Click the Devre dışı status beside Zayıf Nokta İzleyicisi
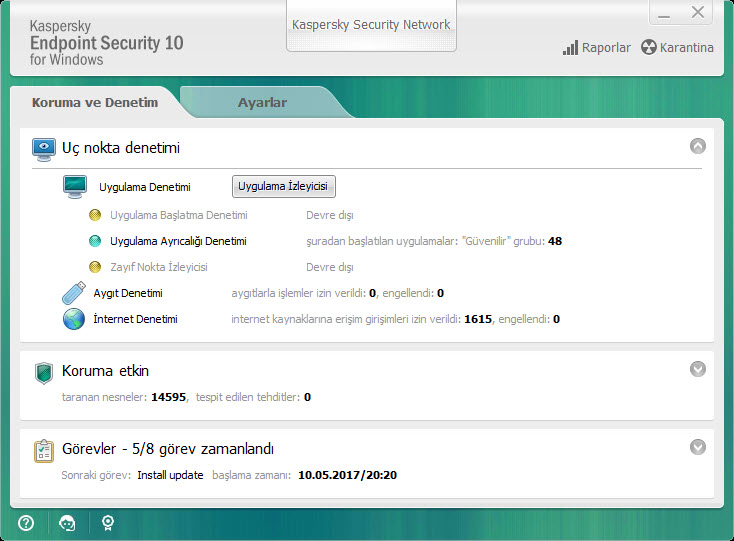The height and width of the screenshot is (541, 734). 330,267
